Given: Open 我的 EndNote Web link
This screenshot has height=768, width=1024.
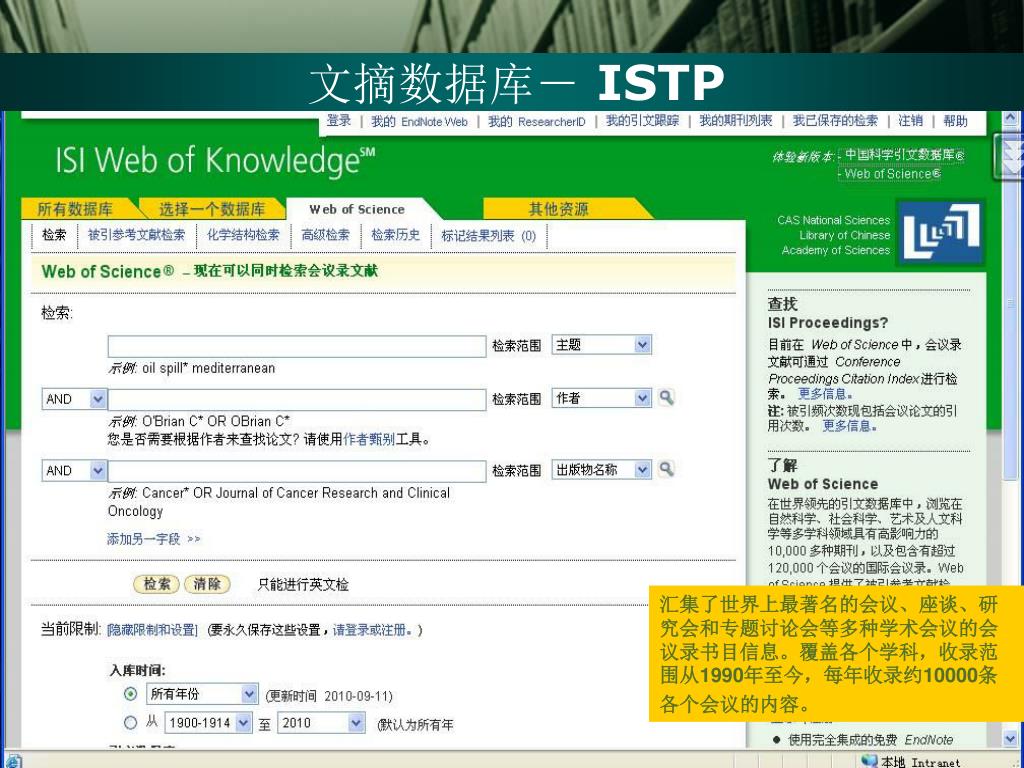Looking at the screenshot, I should pyautogui.click(x=419, y=121).
